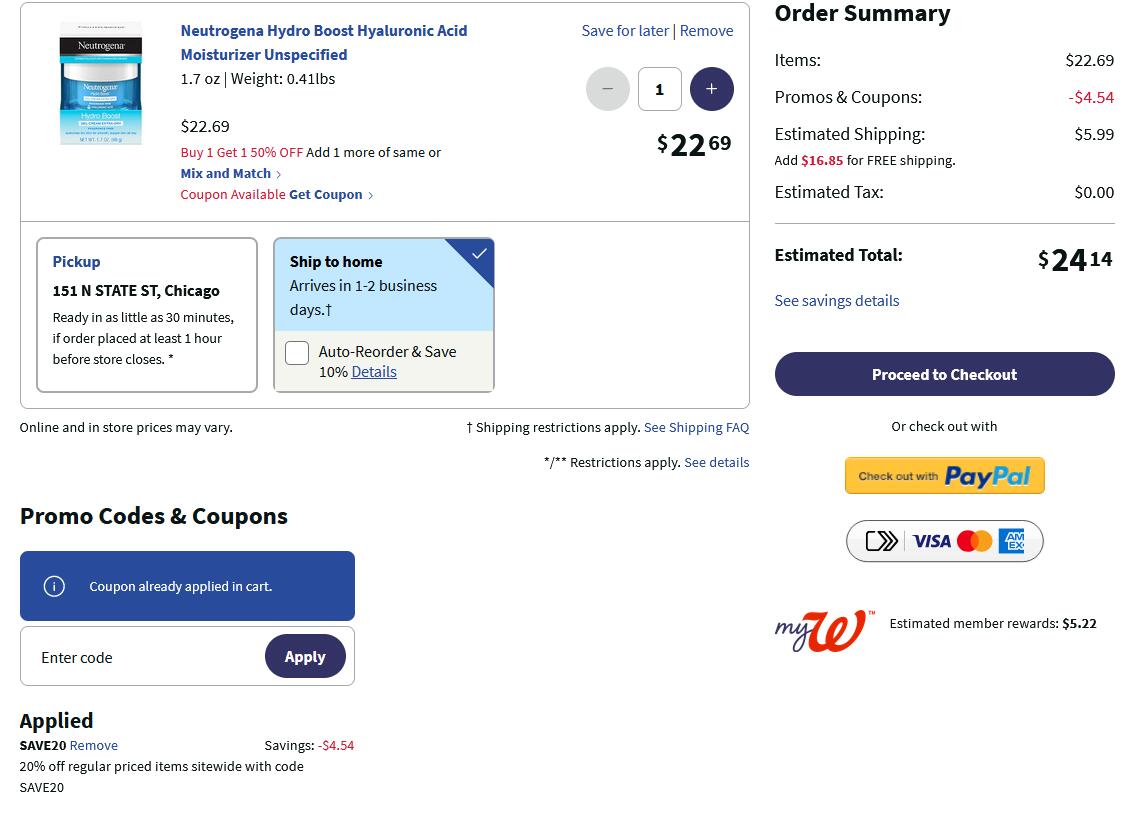Decrease quantity with the minus button
Viewport: 1122px width, 822px height.
[608, 89]
